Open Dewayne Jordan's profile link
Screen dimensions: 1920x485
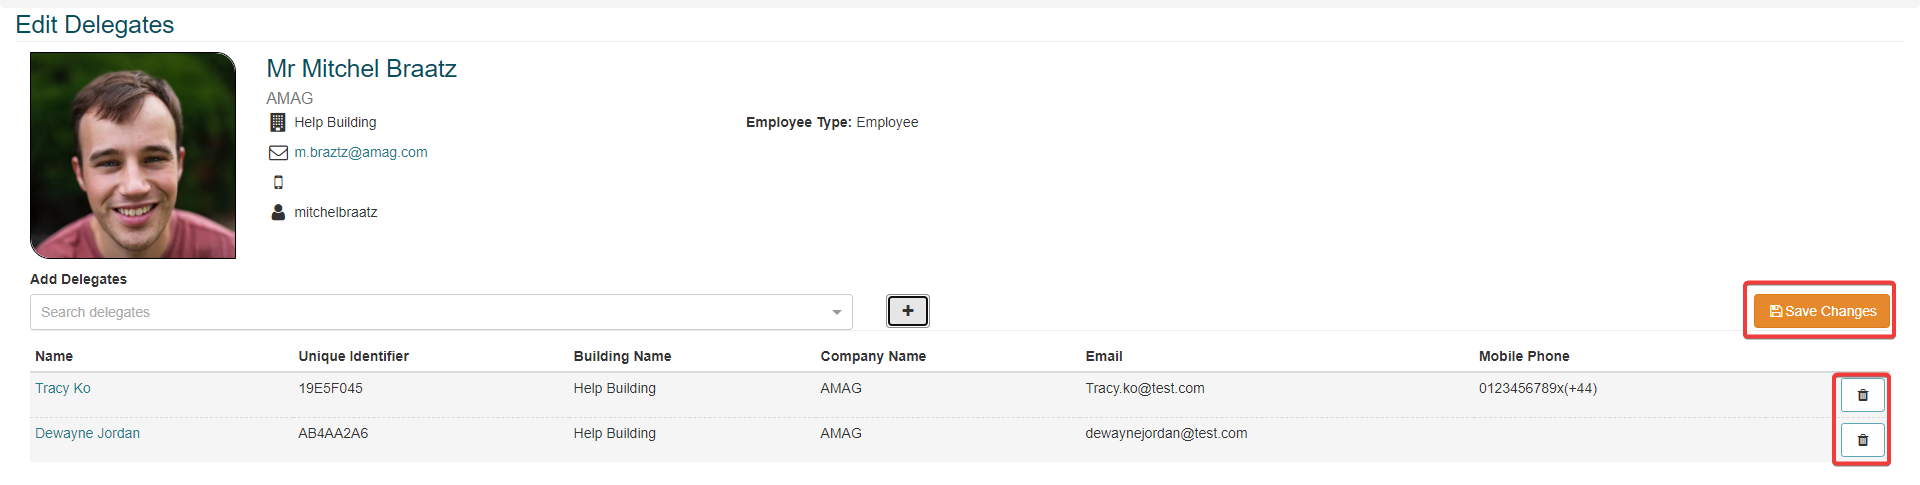[x=87, y=433]
